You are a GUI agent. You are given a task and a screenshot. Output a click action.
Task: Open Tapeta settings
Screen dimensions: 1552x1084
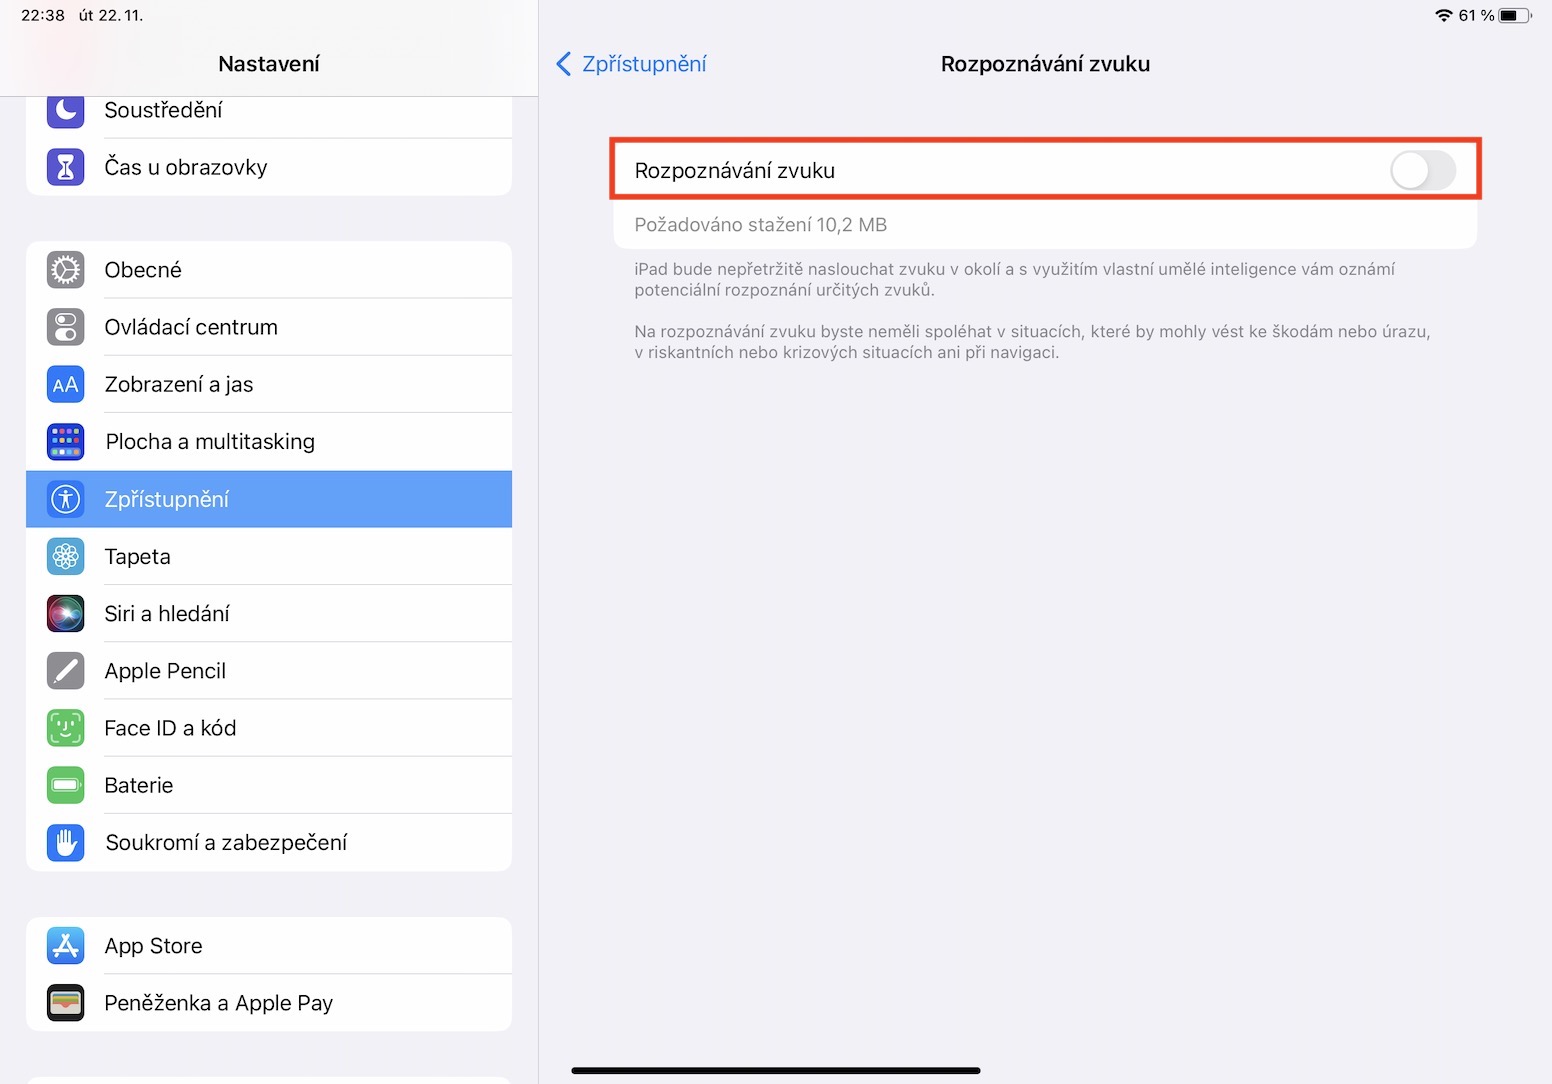(x=268, y=557)
